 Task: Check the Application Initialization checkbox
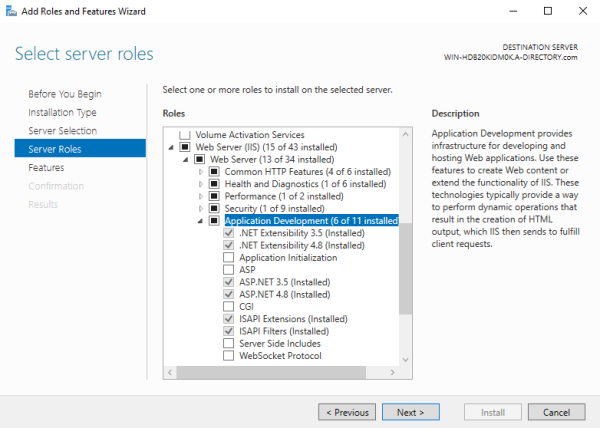[230, 257]
